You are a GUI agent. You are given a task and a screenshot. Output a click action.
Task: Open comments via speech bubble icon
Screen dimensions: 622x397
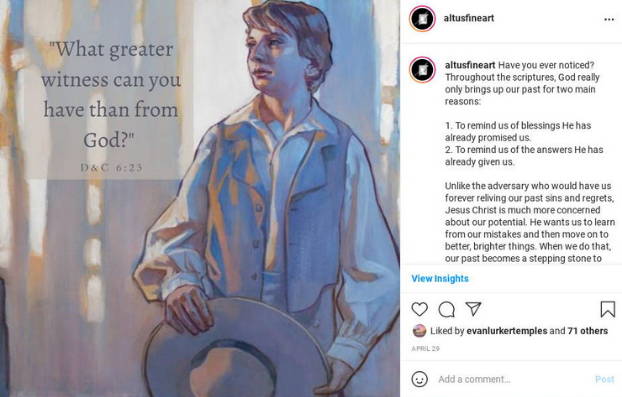447,309
